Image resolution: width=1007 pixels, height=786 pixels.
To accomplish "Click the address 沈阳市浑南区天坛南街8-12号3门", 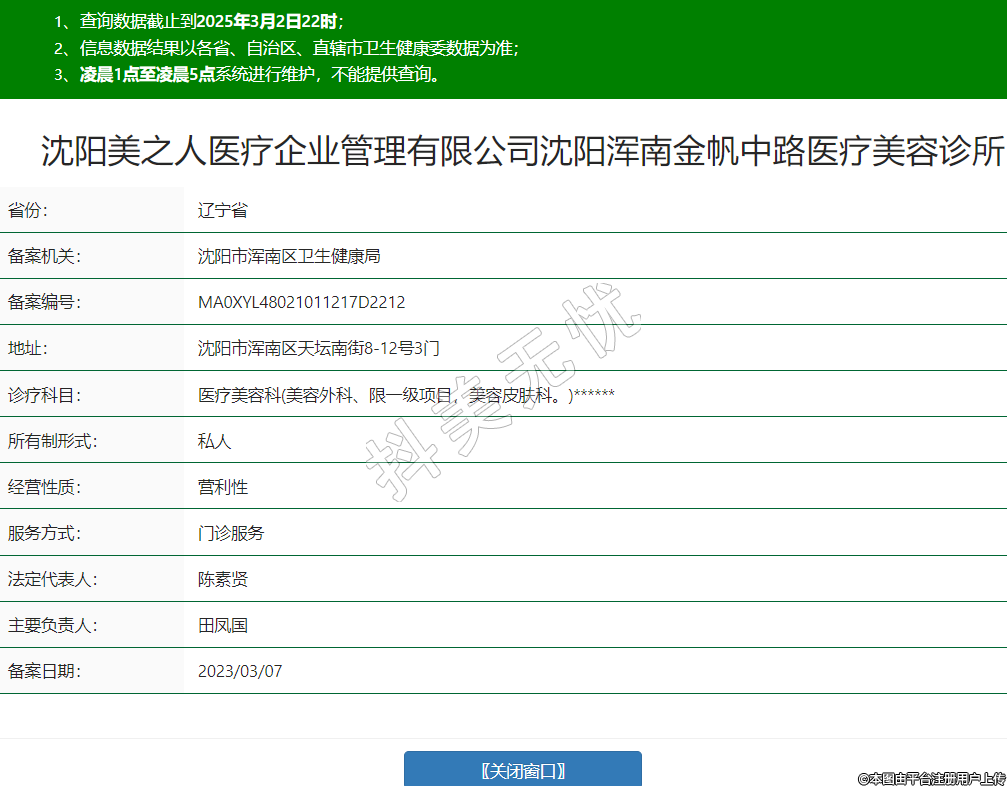I will [x=318, y=348].
